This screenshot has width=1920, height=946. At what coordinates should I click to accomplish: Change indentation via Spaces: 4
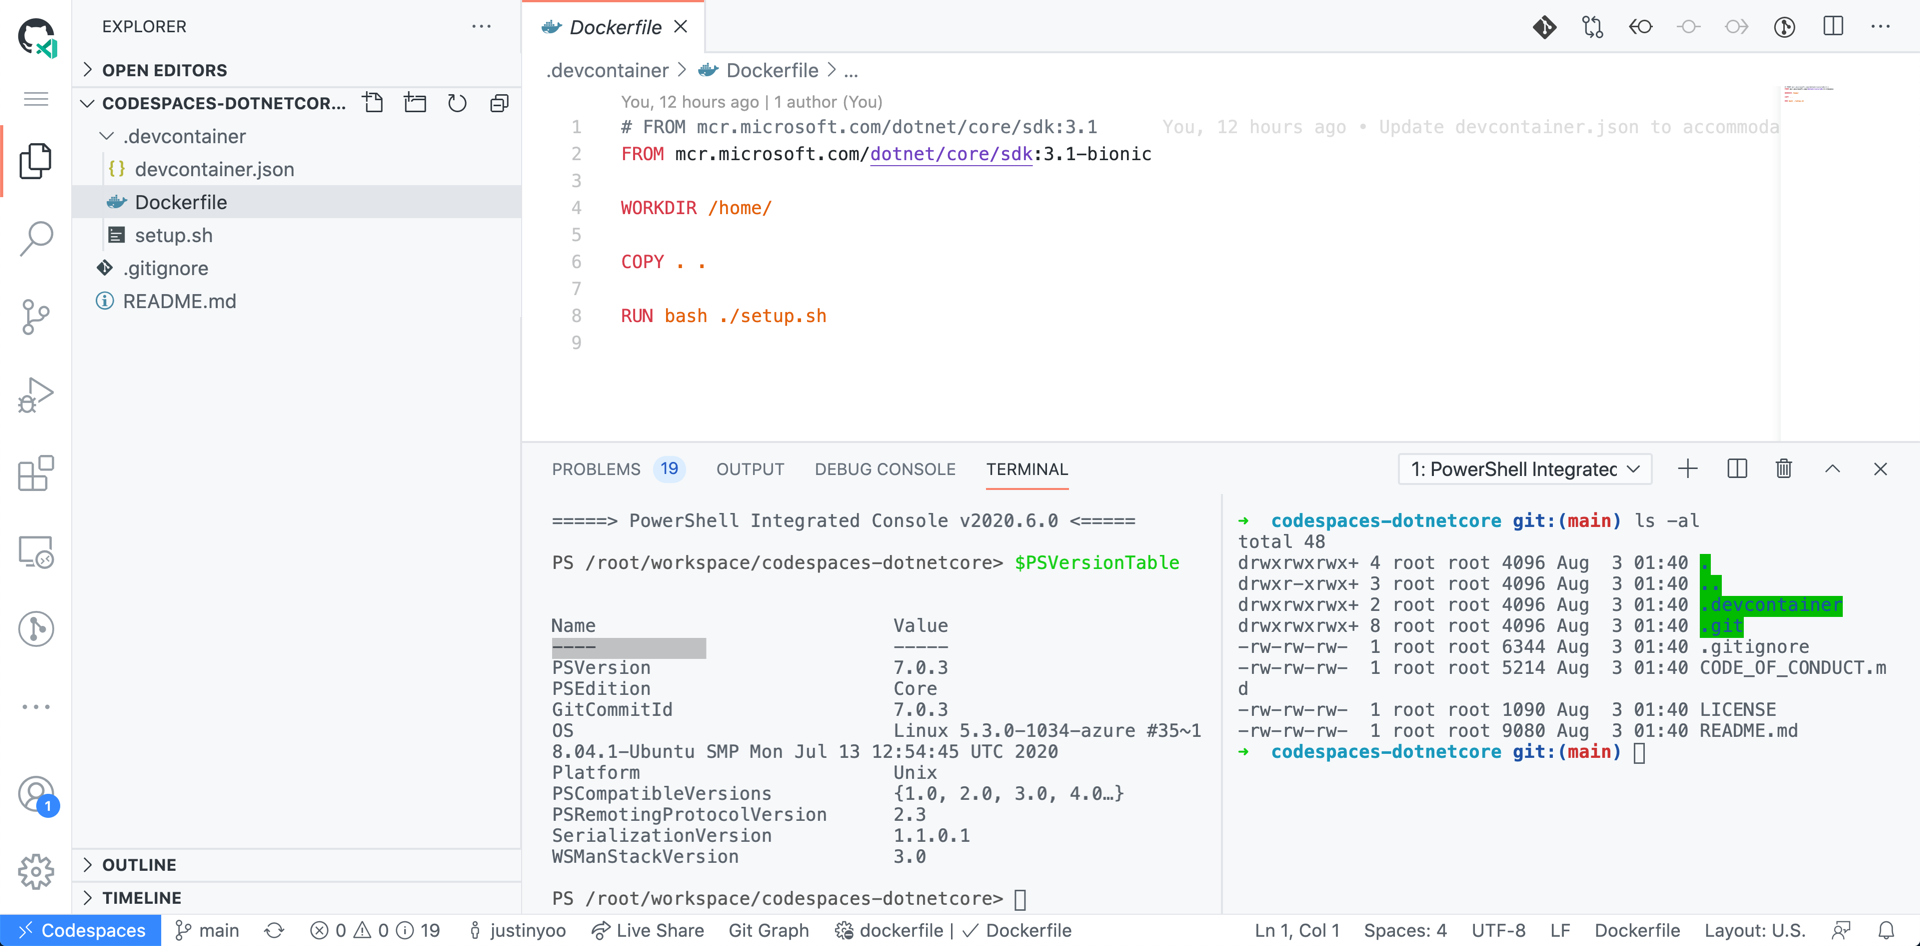[x=1405, y=931]
